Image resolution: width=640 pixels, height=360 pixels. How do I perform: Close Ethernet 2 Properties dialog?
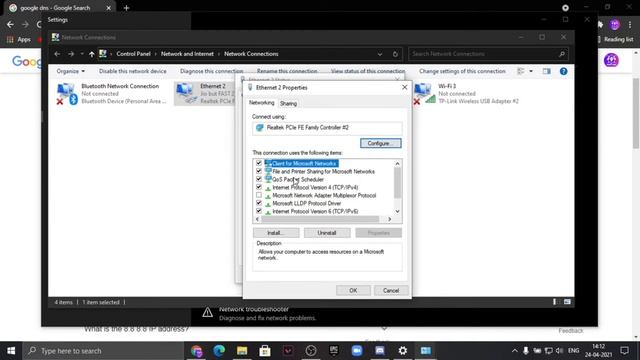(x=404, y=87)
